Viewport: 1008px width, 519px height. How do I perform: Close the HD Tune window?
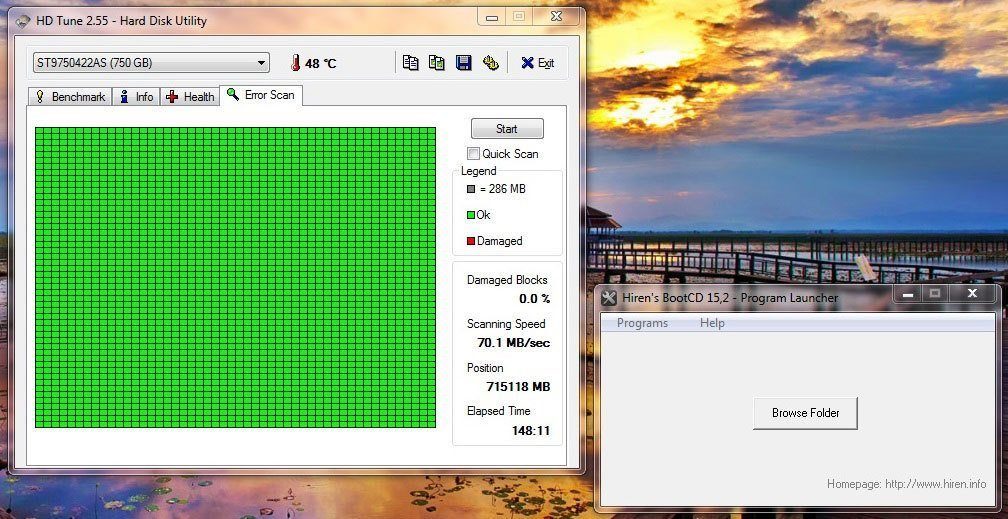[555, 17]
